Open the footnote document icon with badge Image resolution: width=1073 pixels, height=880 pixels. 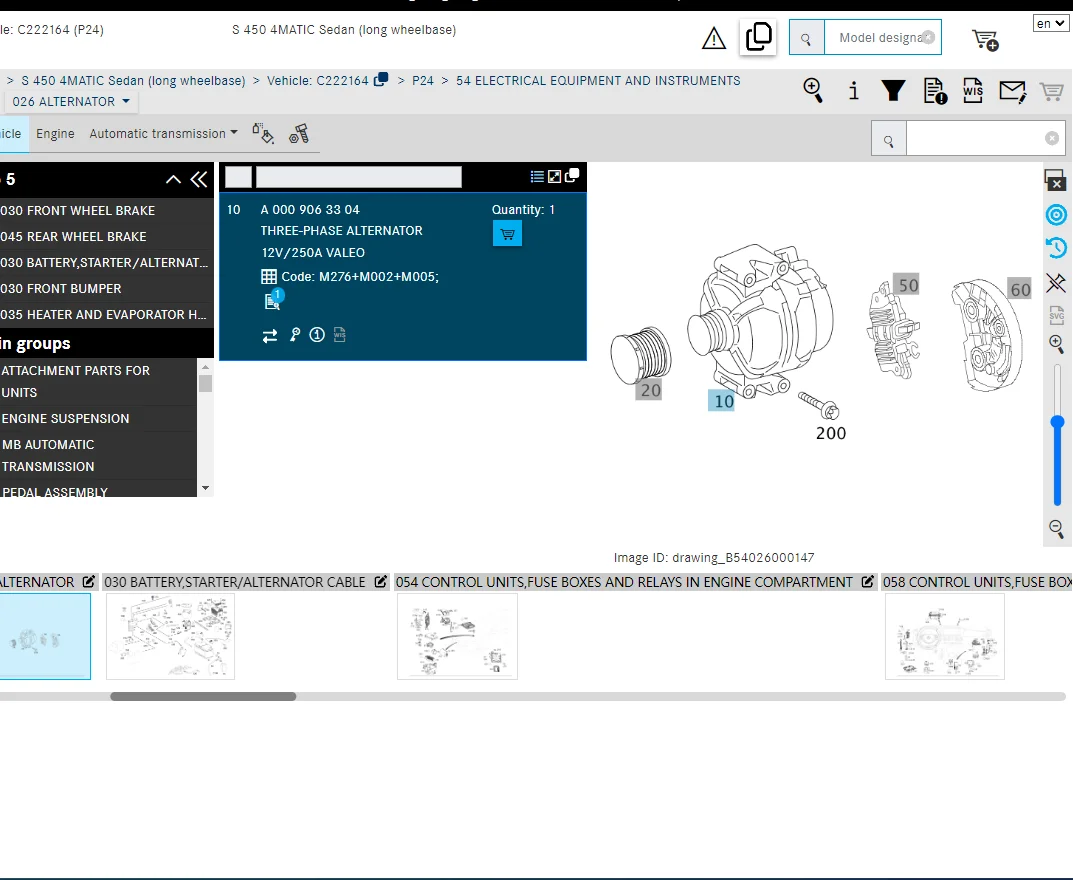coord(273,299)
